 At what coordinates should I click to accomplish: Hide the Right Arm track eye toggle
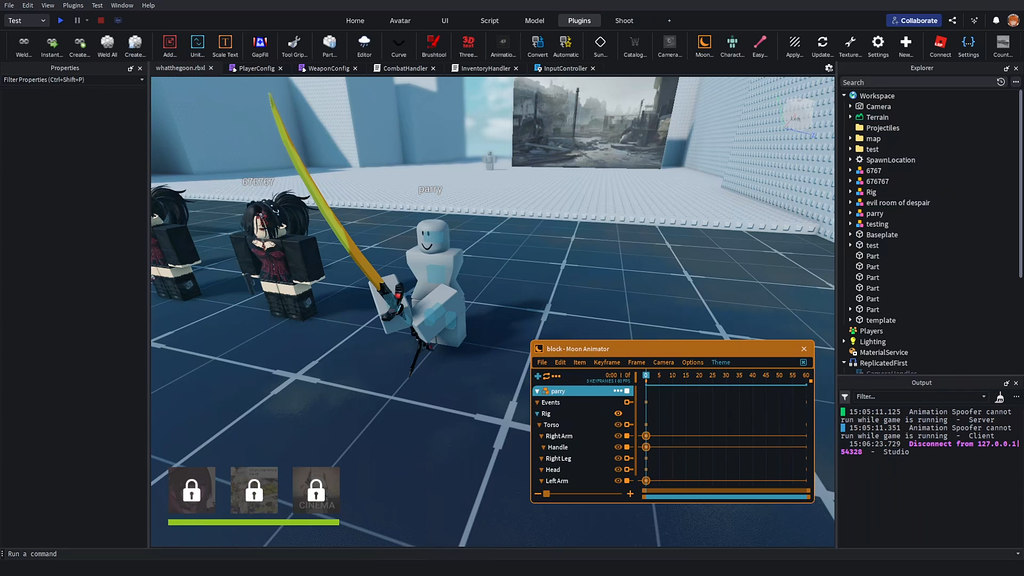(x=618, y=436)
